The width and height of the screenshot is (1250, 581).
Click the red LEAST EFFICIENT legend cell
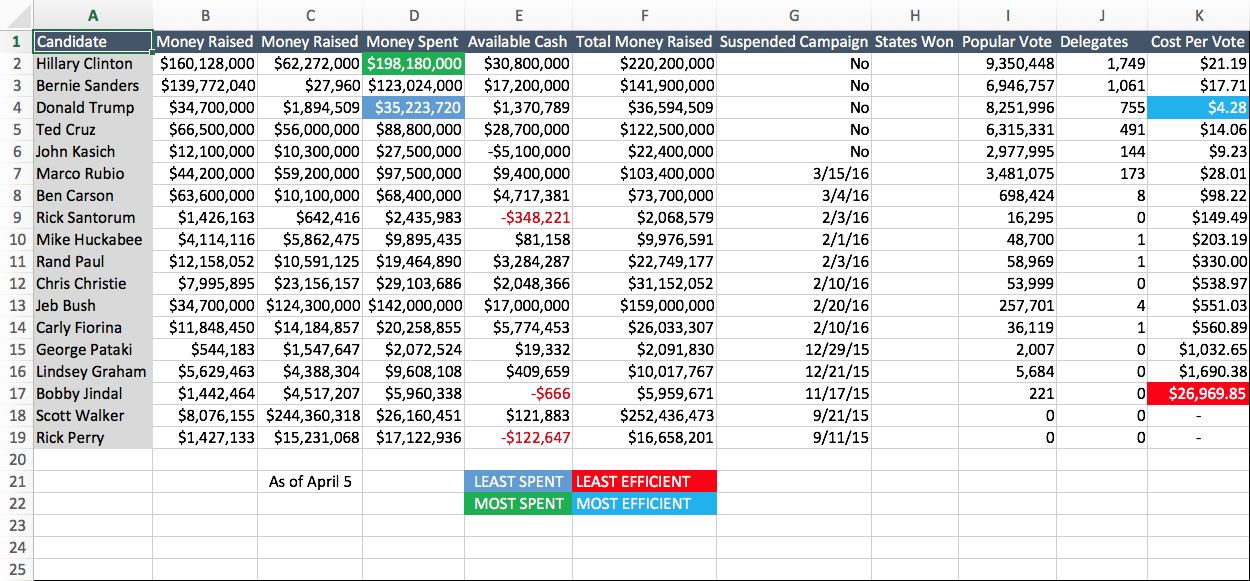(x=644, y=481)
